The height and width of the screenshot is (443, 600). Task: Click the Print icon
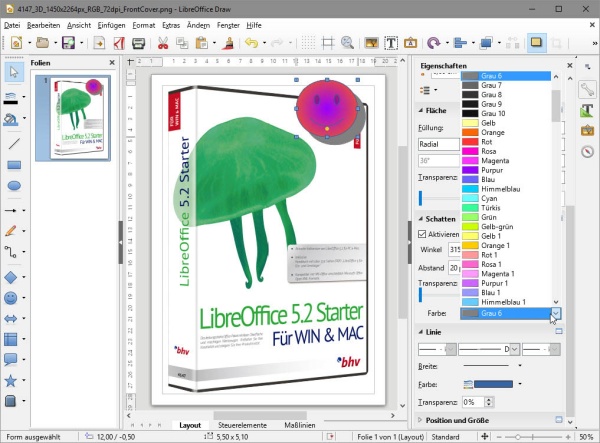(138, 43)
